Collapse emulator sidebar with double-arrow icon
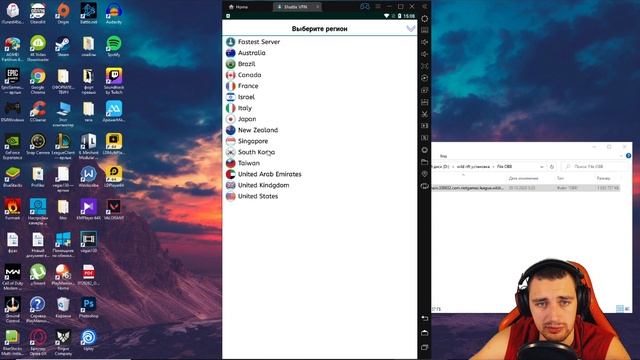 click(424, 7)
